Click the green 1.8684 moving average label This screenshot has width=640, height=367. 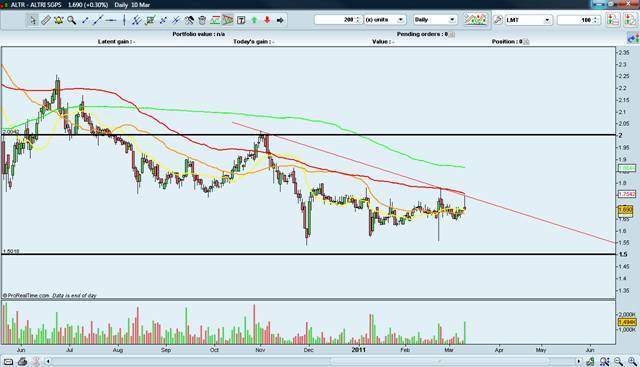coord(627,168)
